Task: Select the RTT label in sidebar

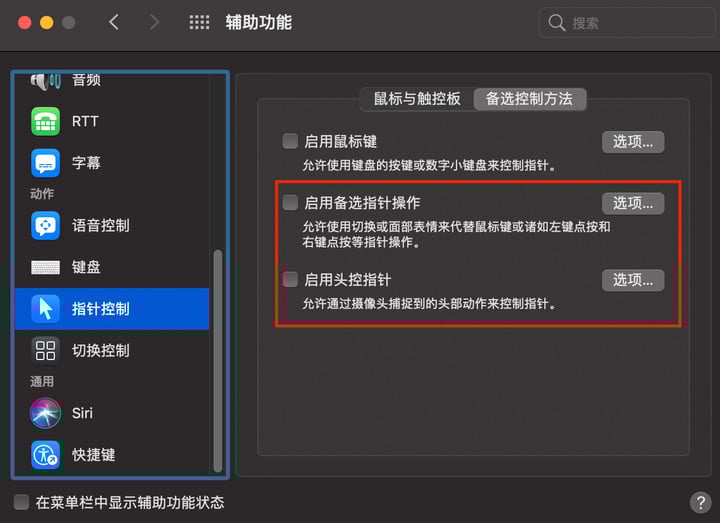Action: click(85, 121)
